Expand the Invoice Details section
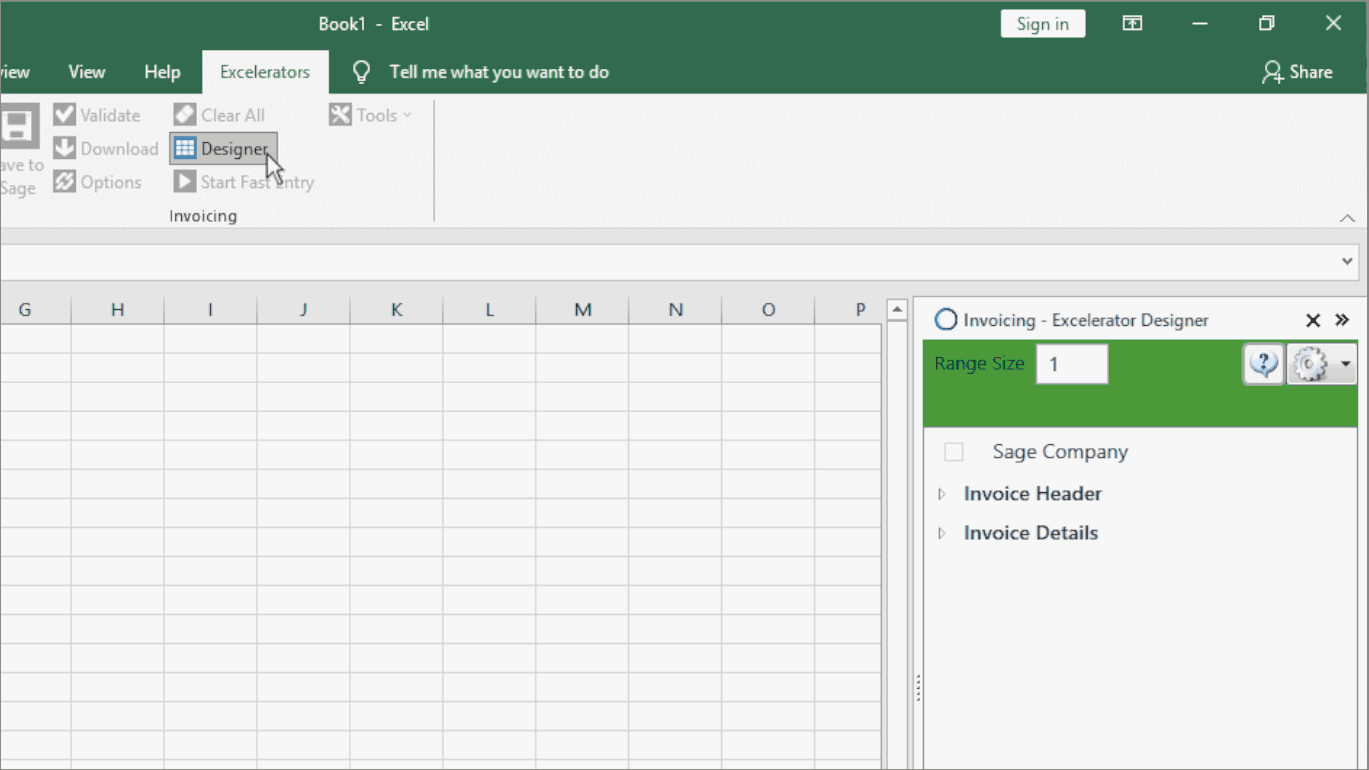The height and width of the screenshot is (770, 1369). (x=941, y=532)
